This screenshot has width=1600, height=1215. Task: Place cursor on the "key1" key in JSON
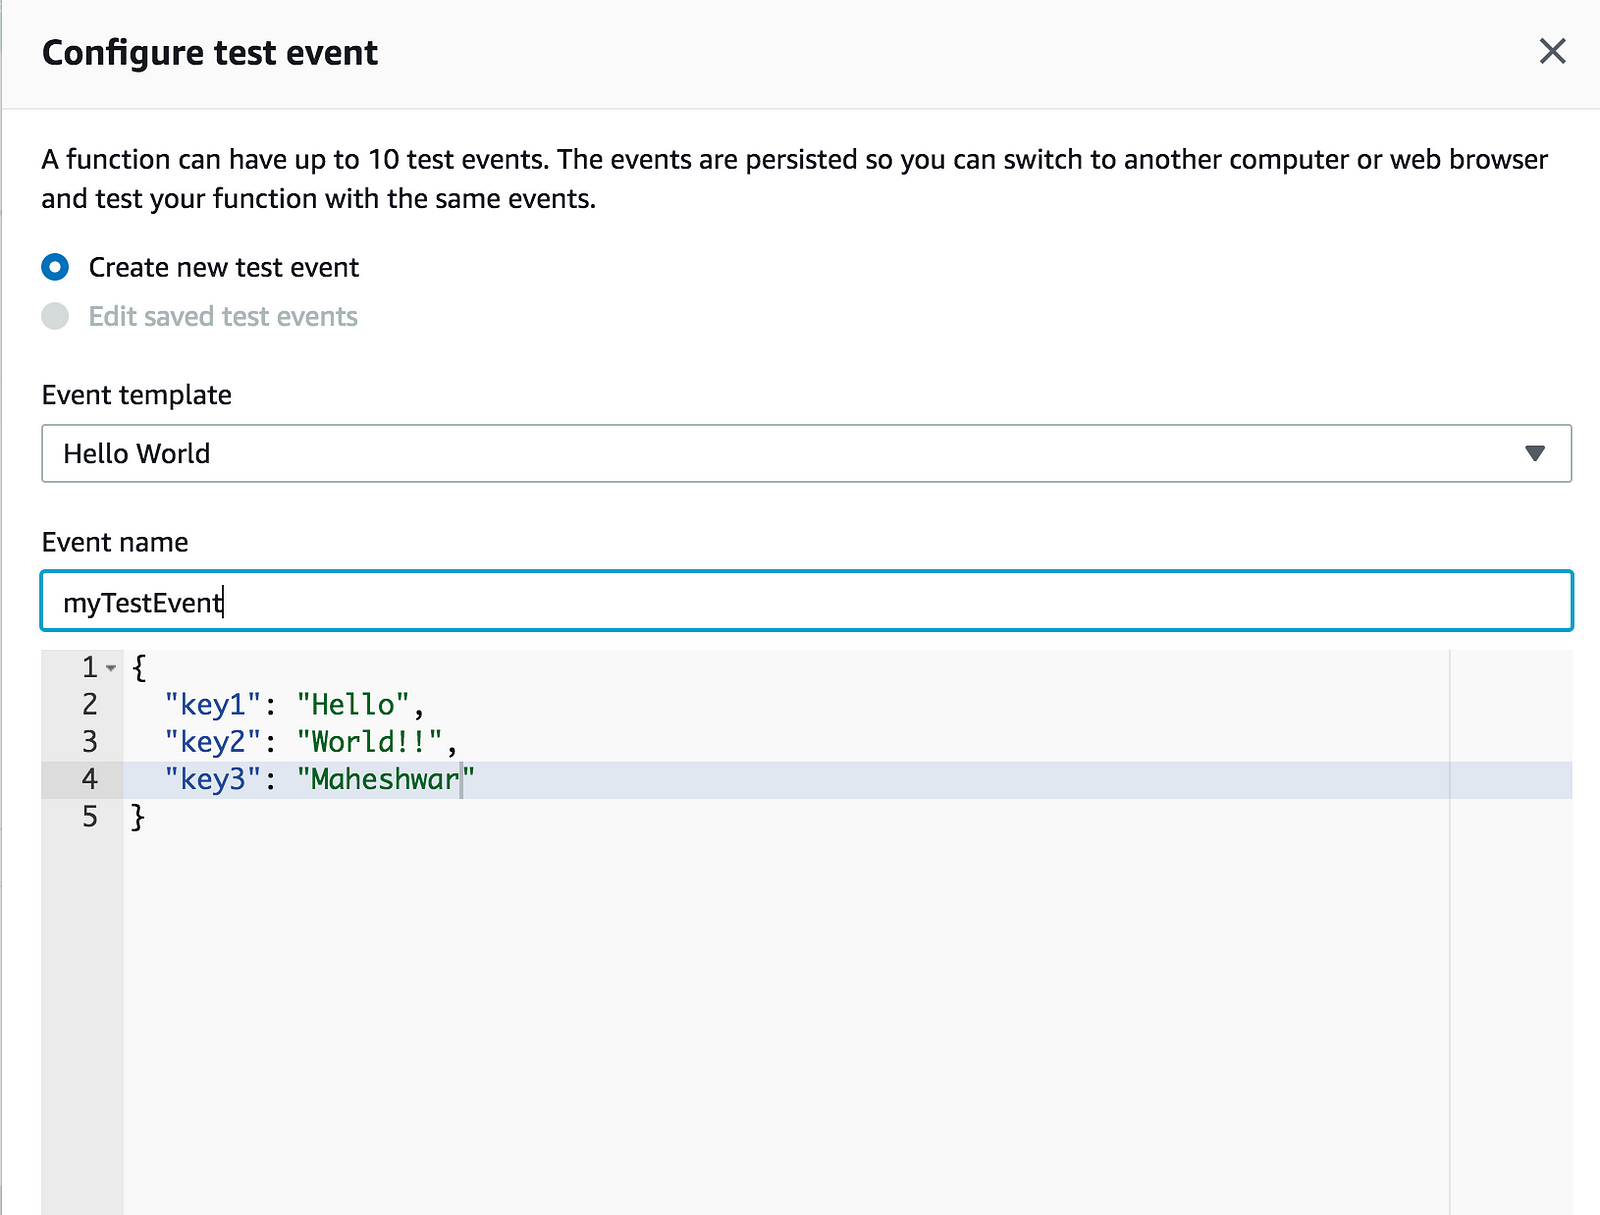[213, 704]
